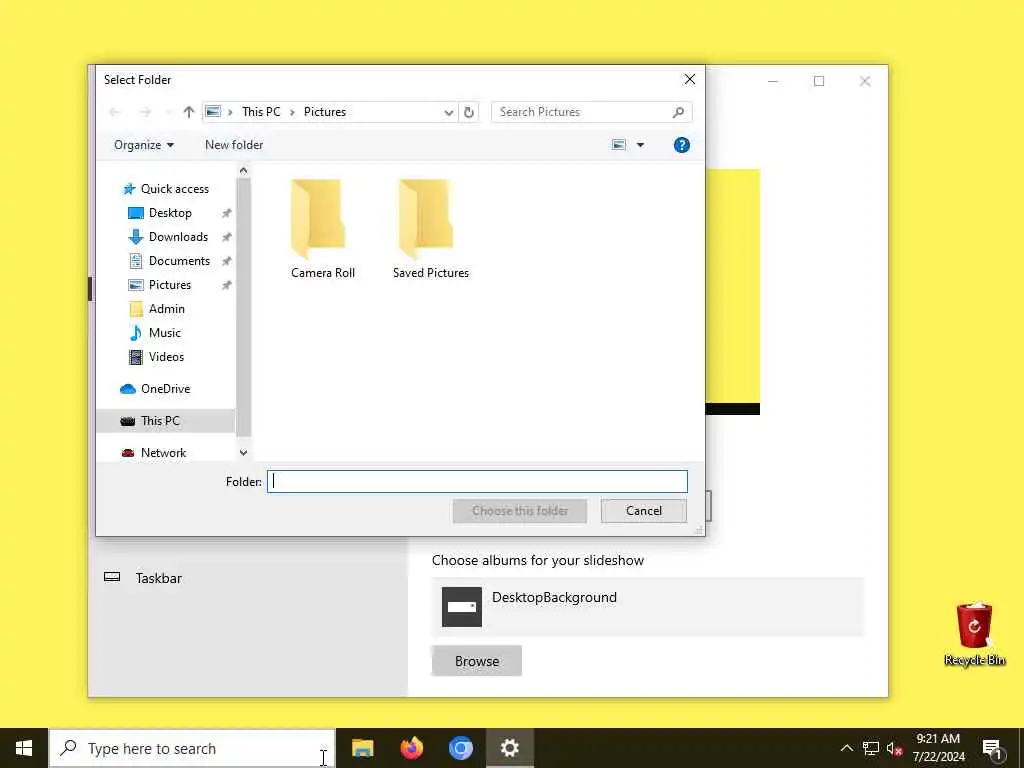Select Videos label in navigation pane
Screen dimensions: 1024x768
pos(167,357)
